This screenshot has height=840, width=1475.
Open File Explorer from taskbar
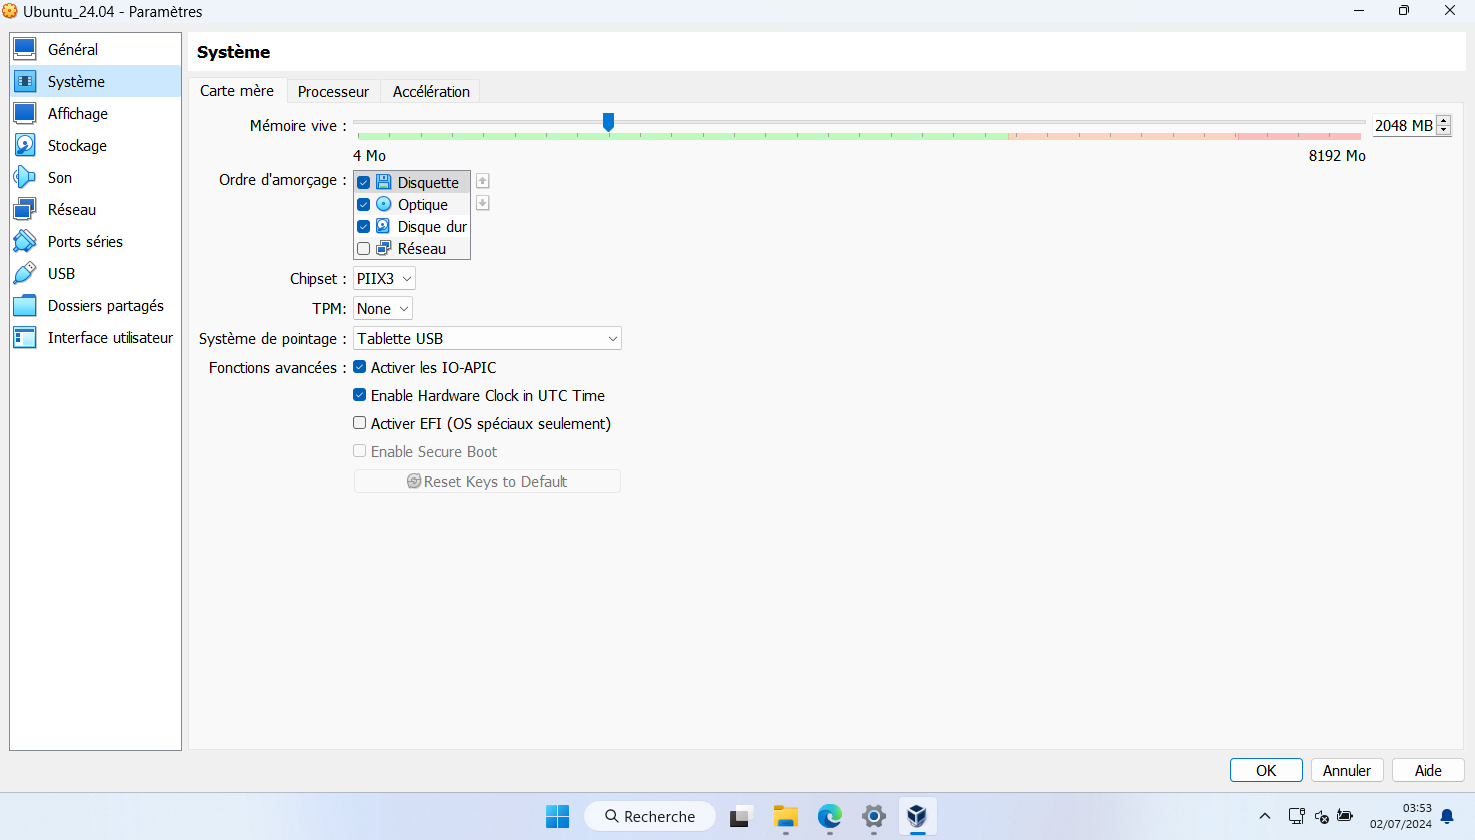[785, 816]
